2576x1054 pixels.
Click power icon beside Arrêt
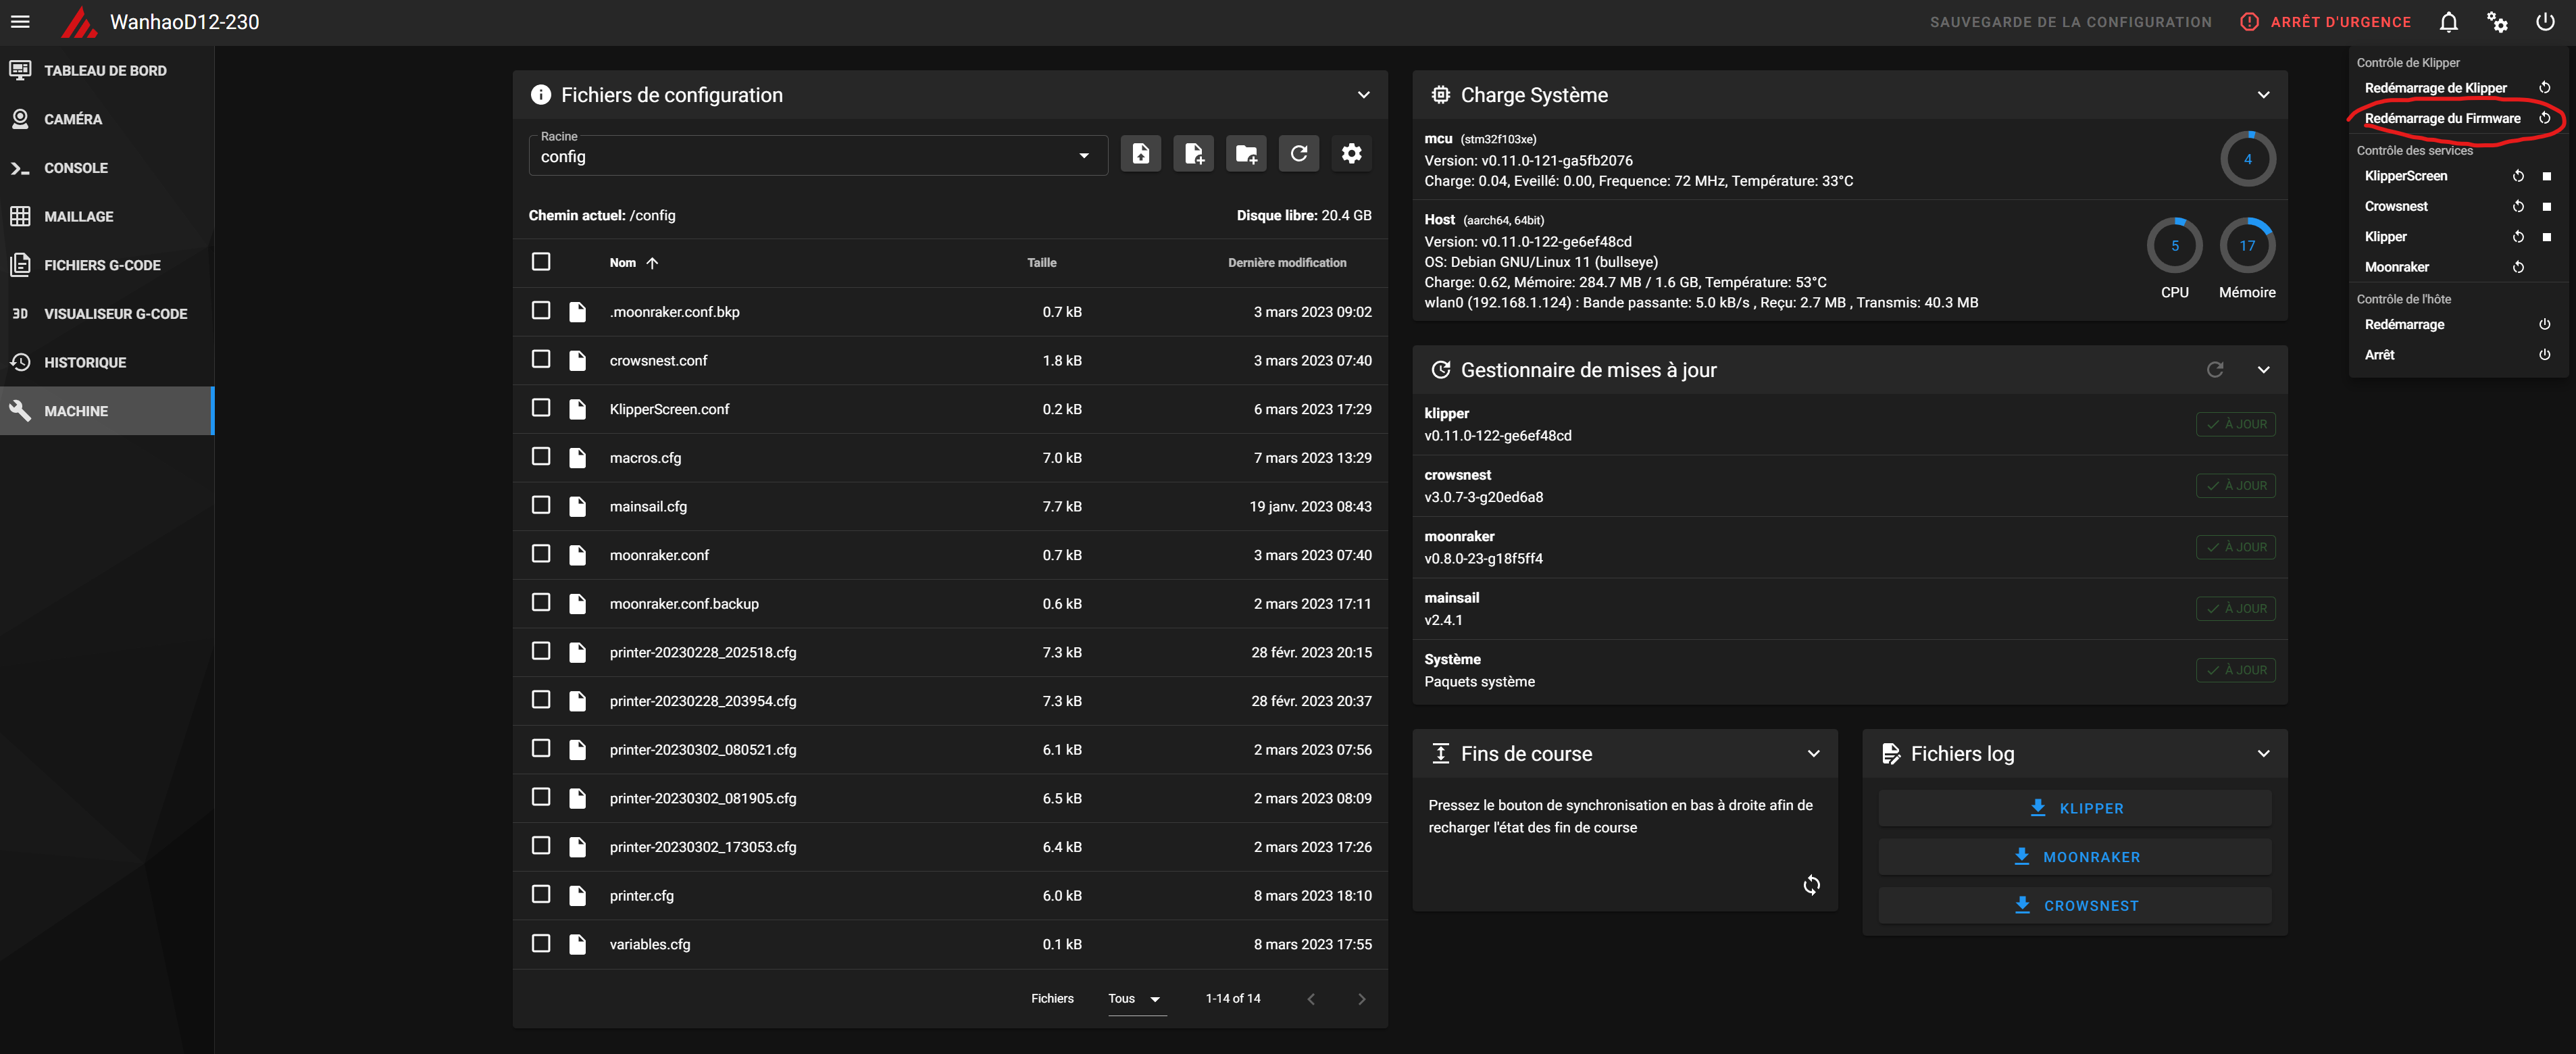(x=2544, y=354)
